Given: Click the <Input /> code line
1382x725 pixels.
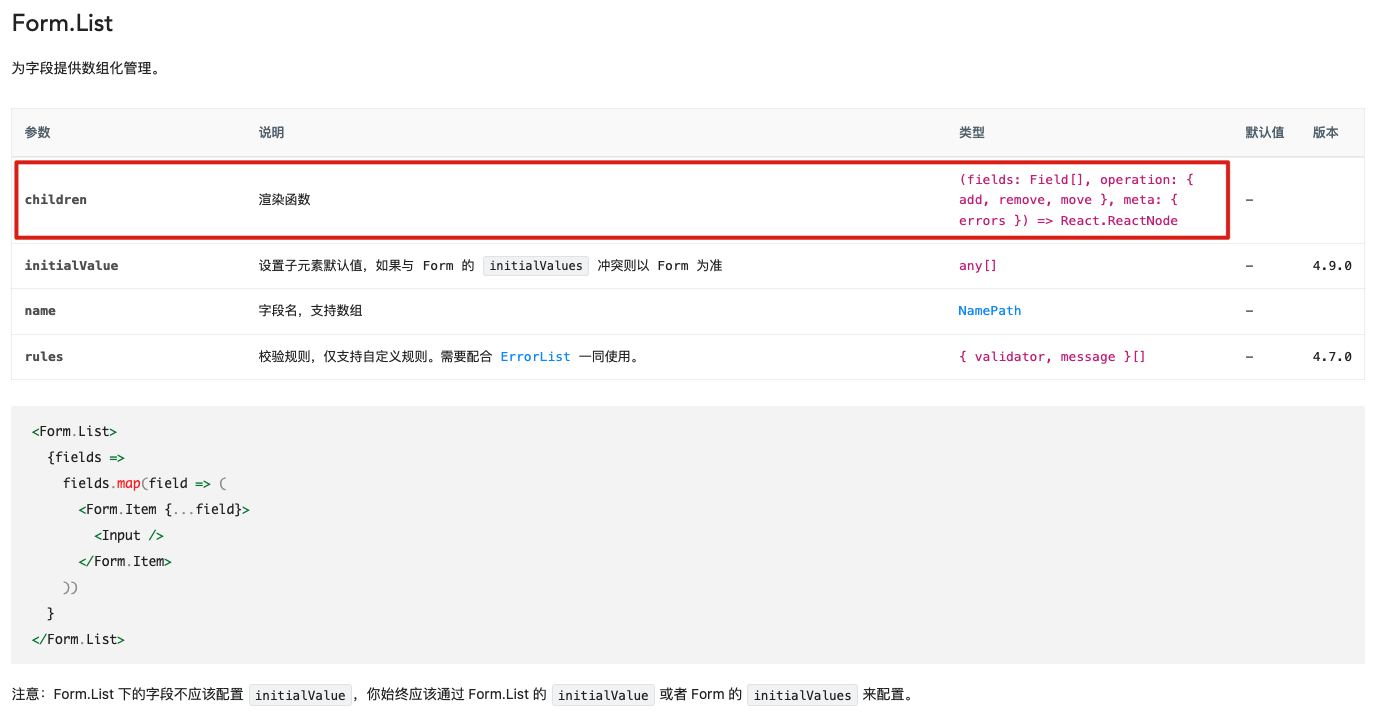Looking at the screenshot, I should (129, 536).
